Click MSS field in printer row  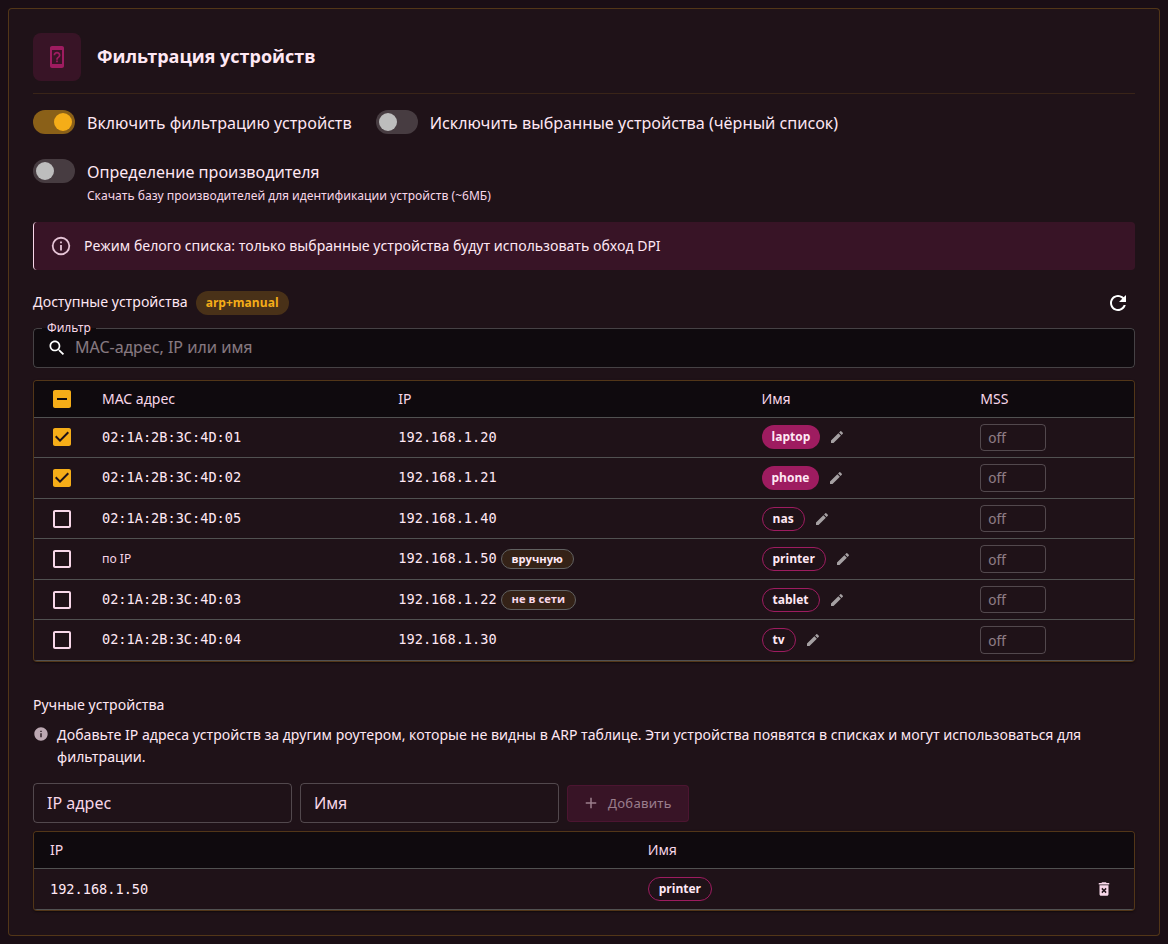1012,559
